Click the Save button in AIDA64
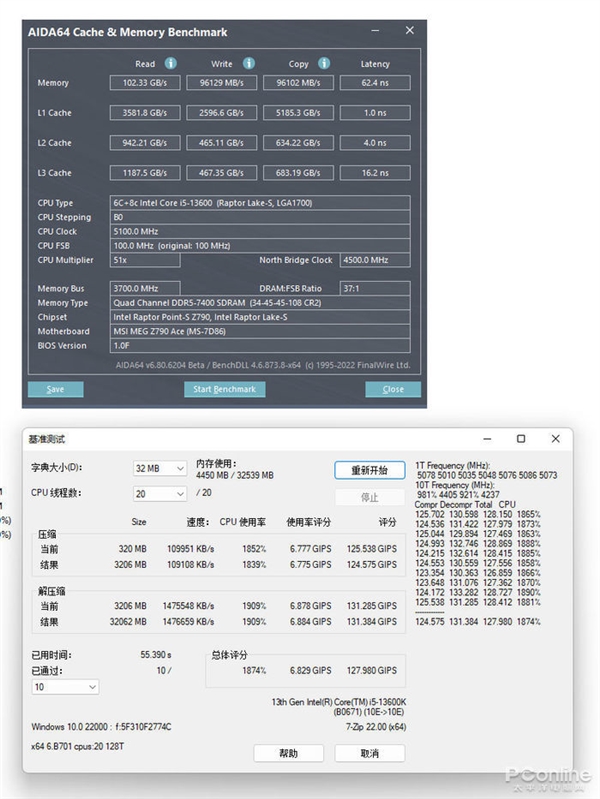This screenshot has height=799, width=600. pos(56,389)
